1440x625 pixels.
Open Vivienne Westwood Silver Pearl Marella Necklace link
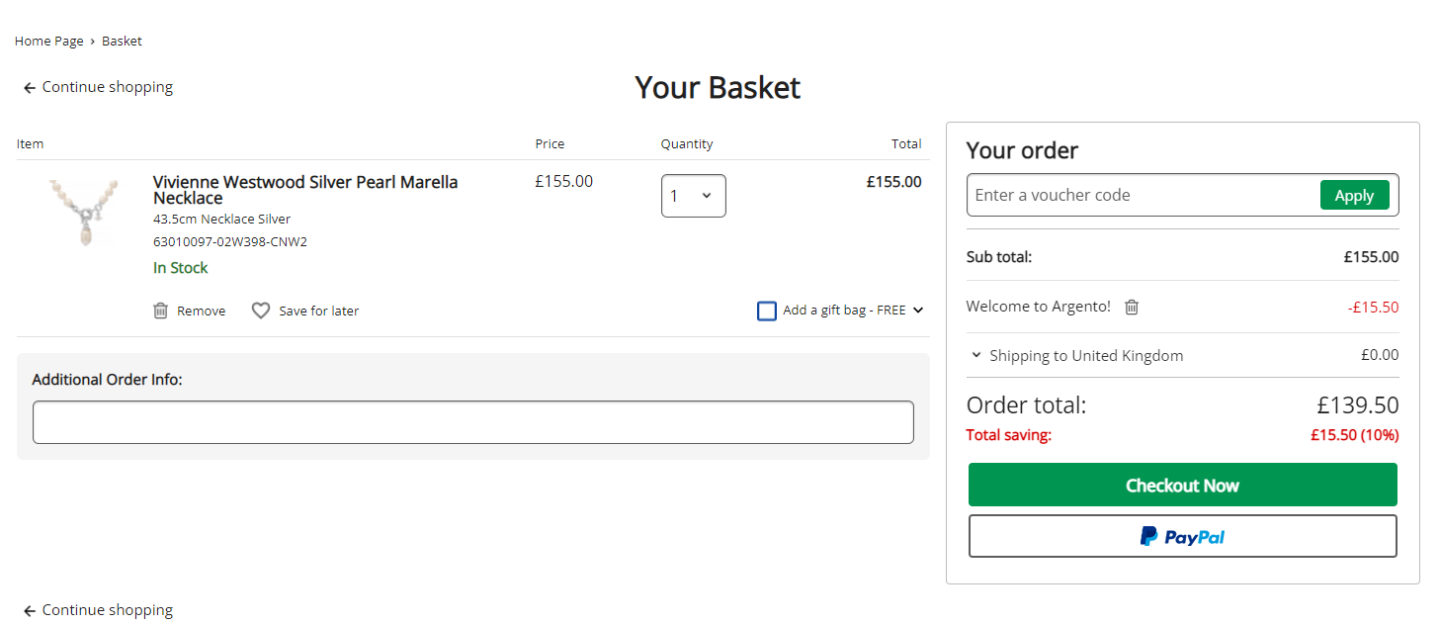coord(305,190)
